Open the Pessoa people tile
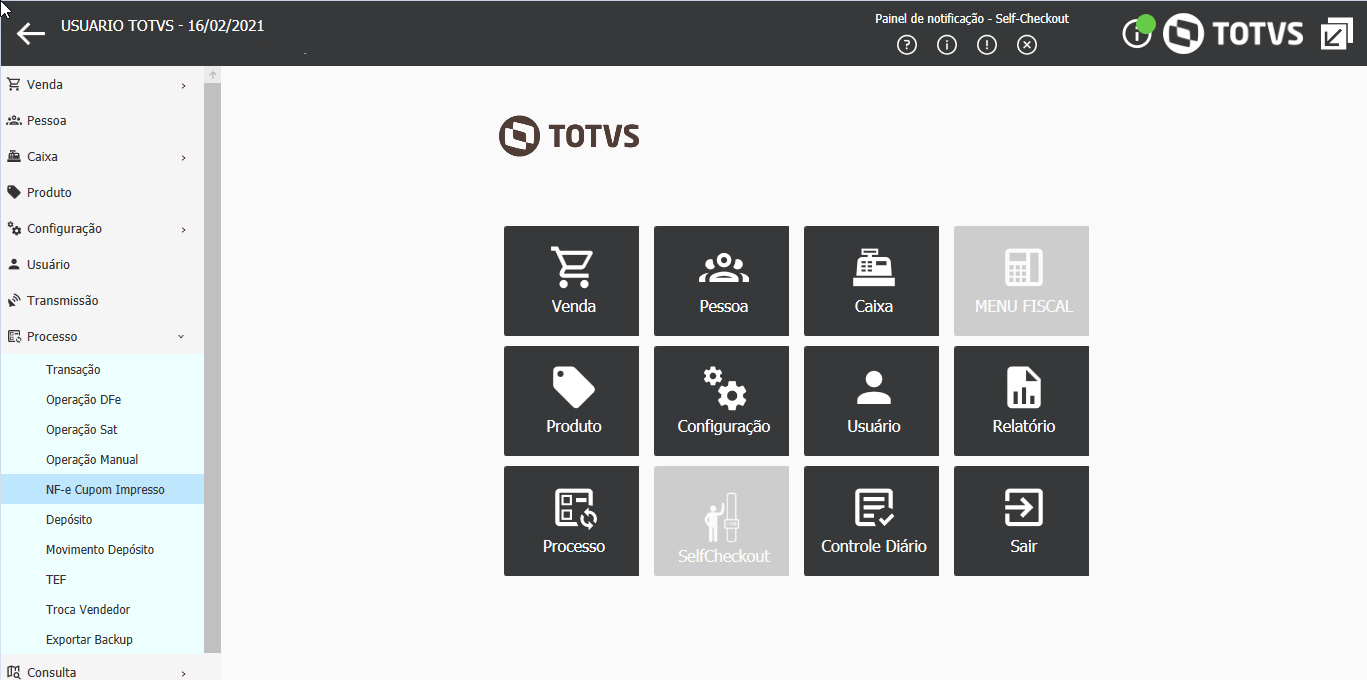Image resolution: width=1367 pixels, height=680 pixels. [x=721, y=281]
